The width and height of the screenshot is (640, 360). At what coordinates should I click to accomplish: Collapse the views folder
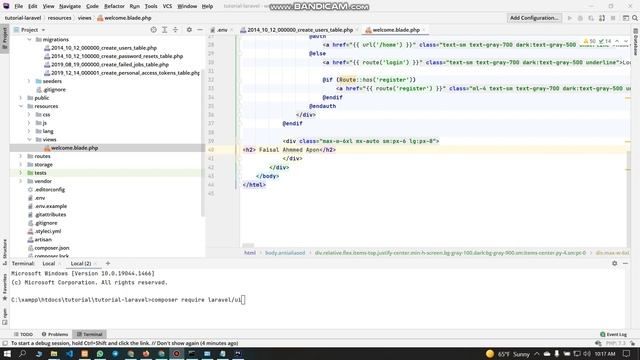[29, 140]
